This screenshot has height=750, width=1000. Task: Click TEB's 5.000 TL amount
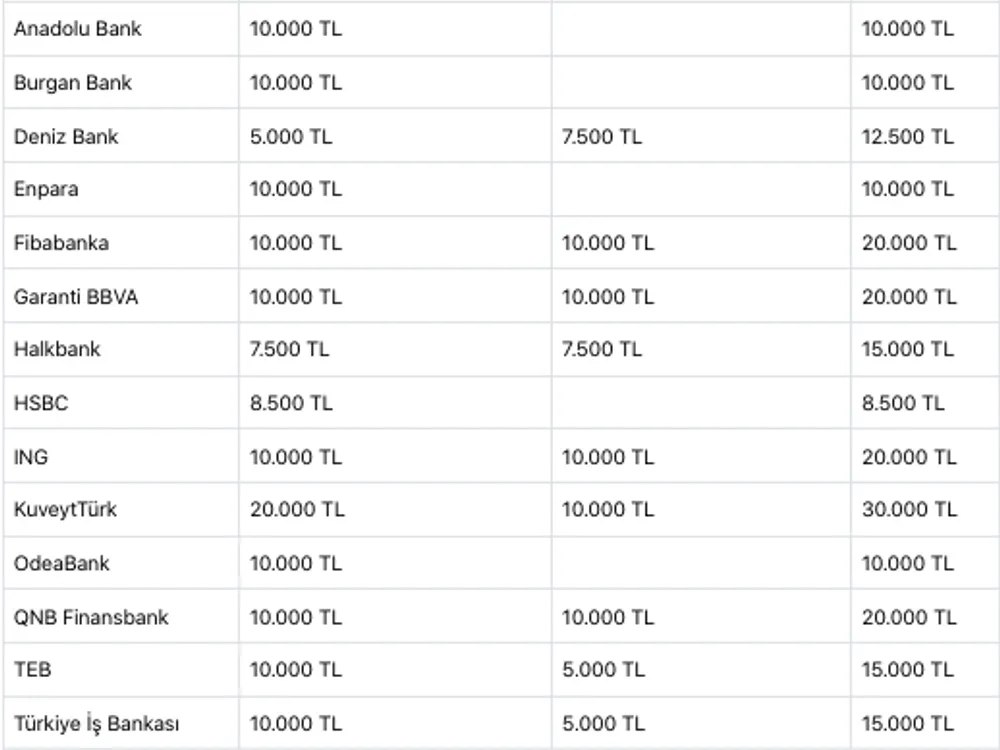click(x=602, y=670)
